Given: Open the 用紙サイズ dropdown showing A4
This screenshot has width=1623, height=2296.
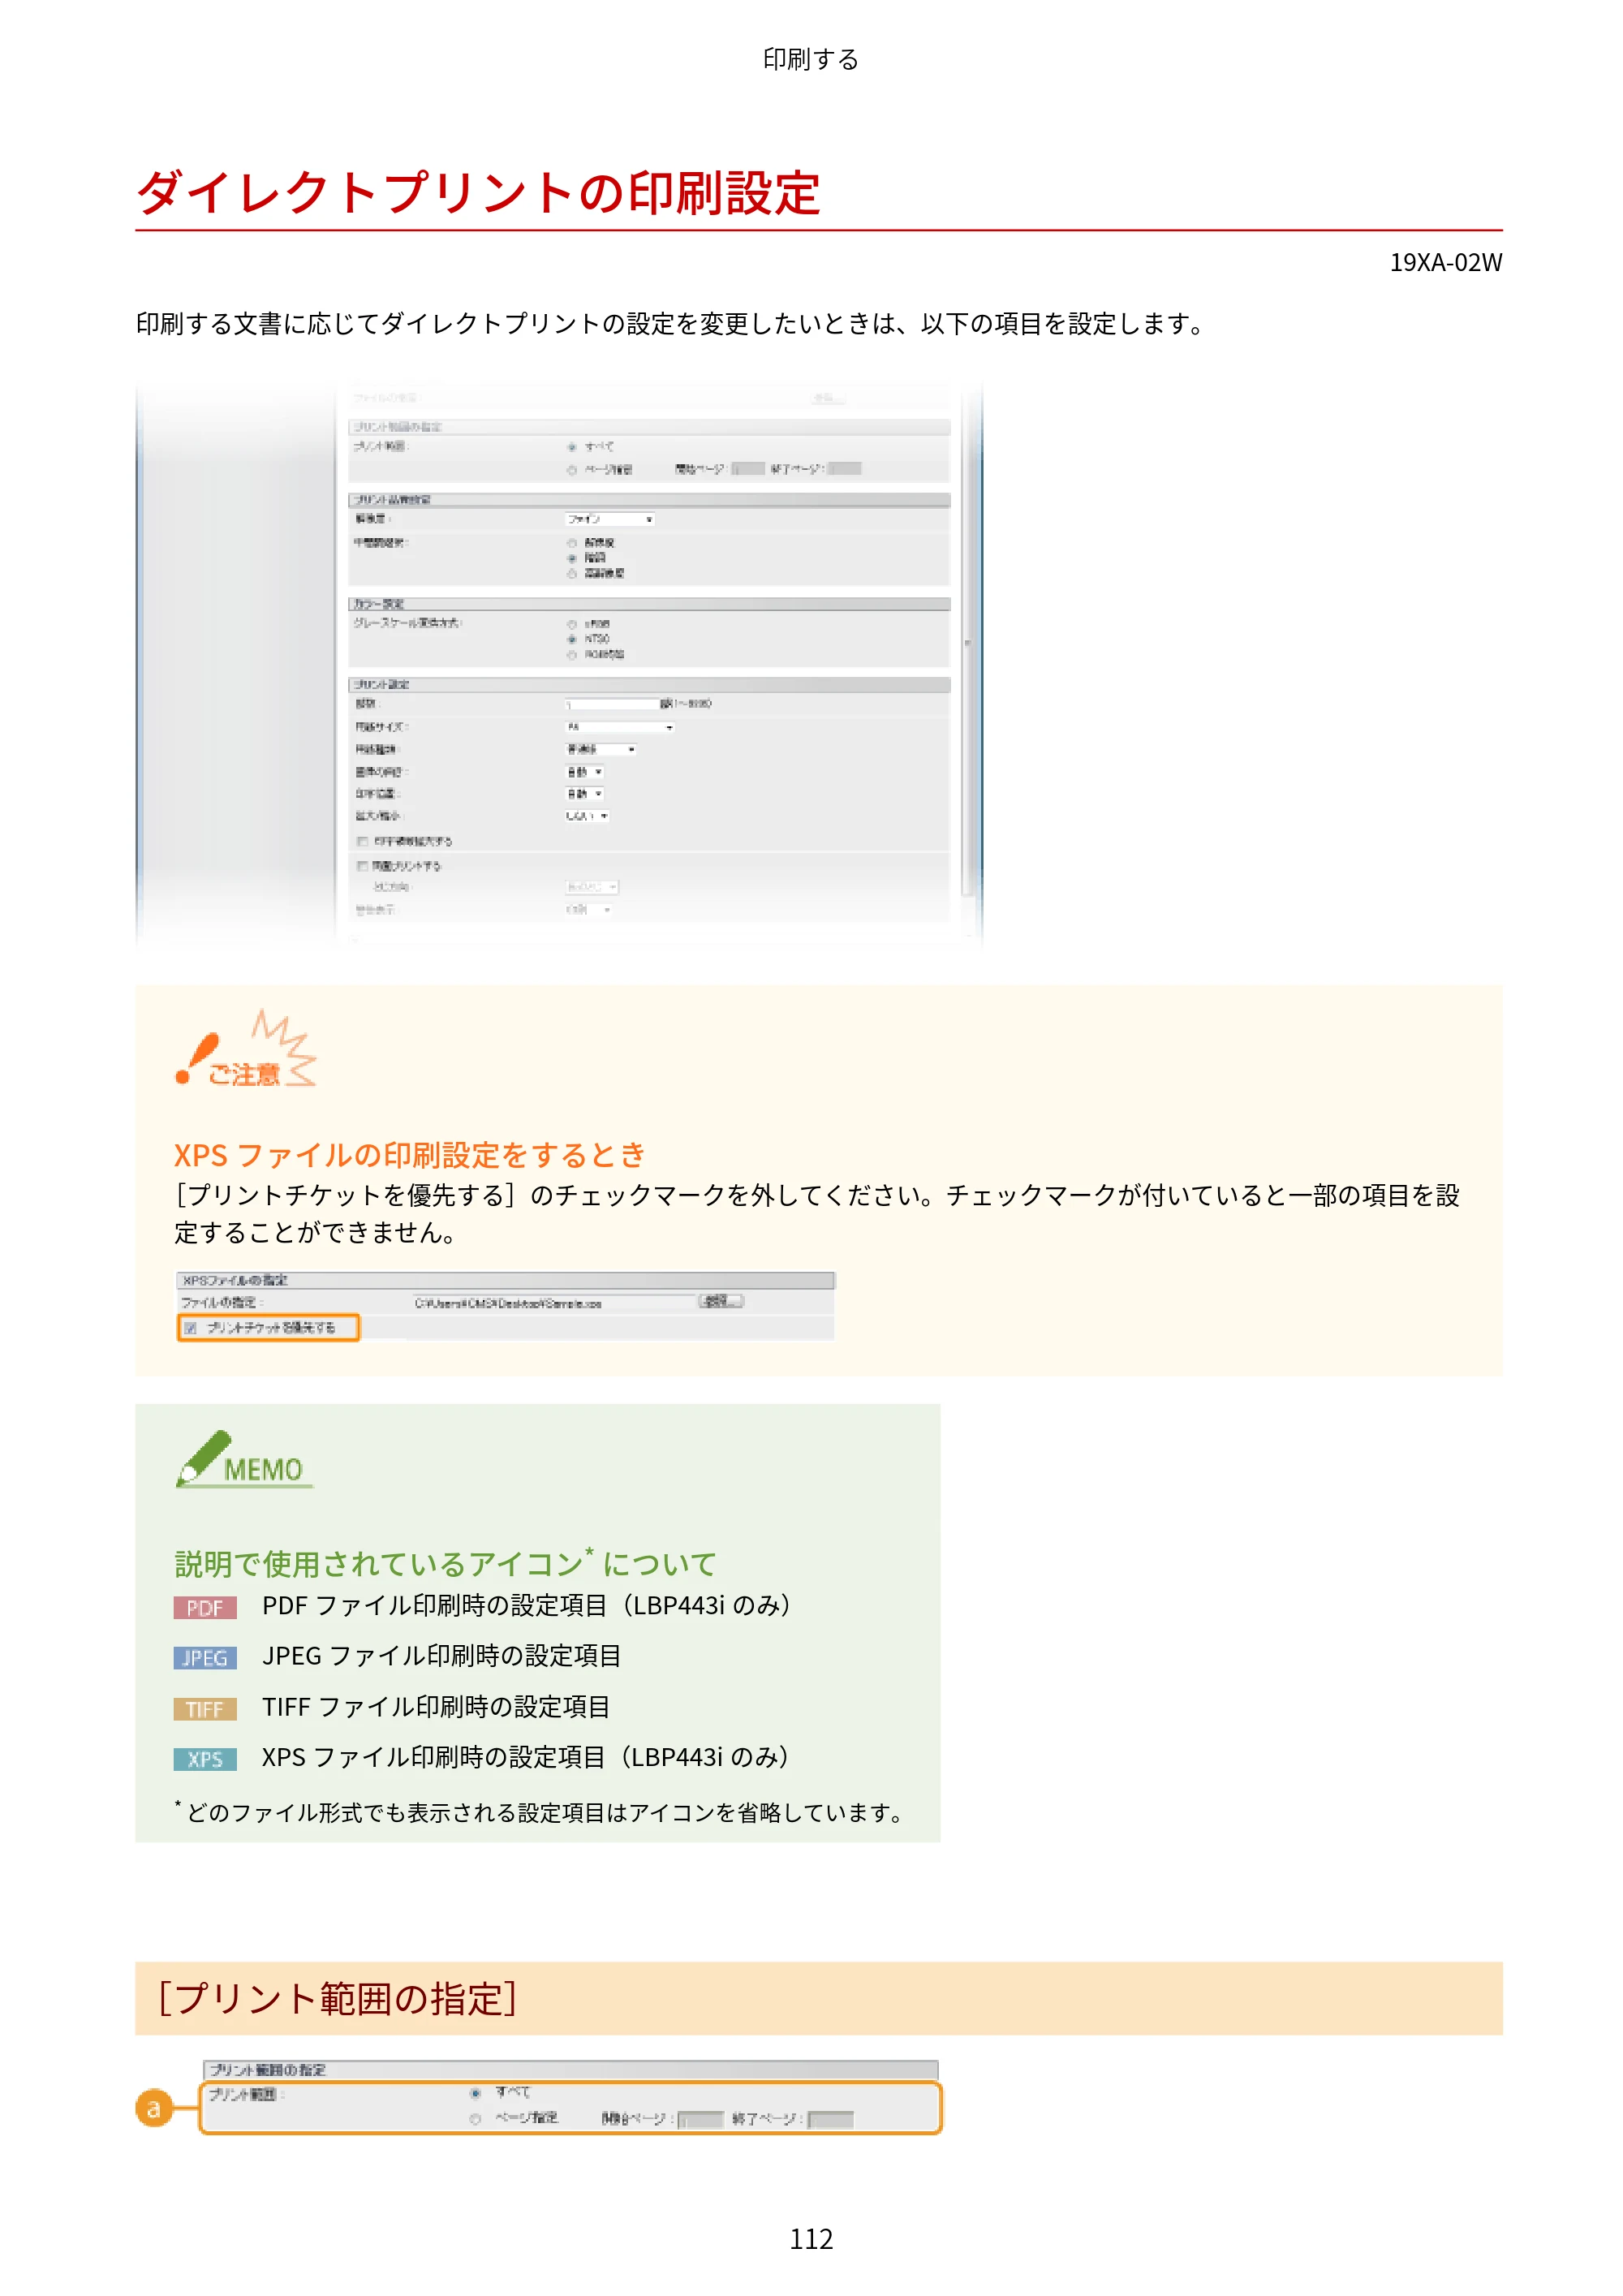Looking at the screenshot, I should click(x=620, y=727).
